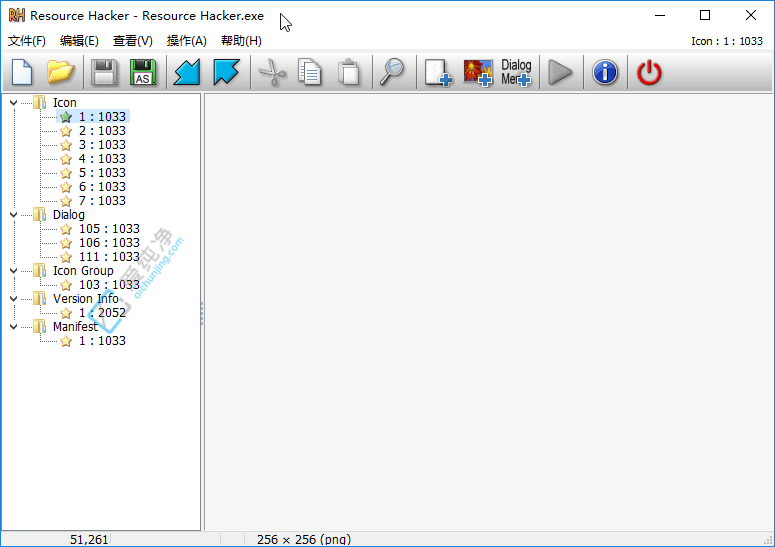This screenshot has height=547, width=775.
Task: Click the Resource Hacker RH title icon
Action: pyautogui.click(x=17, y=15)
